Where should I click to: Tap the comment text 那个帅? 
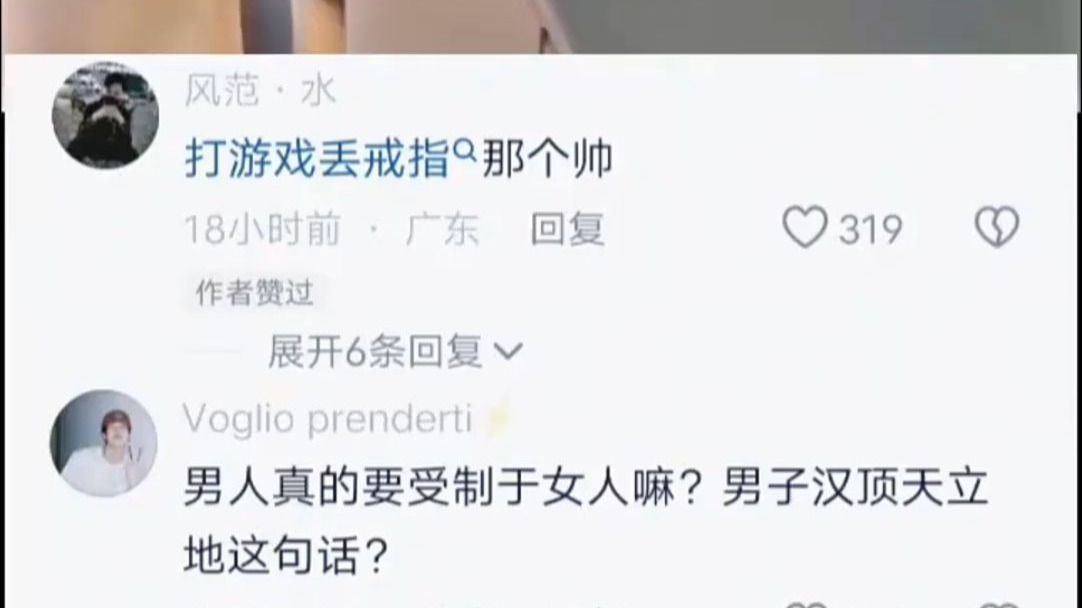pyautogui.click(x=547, y=159)
